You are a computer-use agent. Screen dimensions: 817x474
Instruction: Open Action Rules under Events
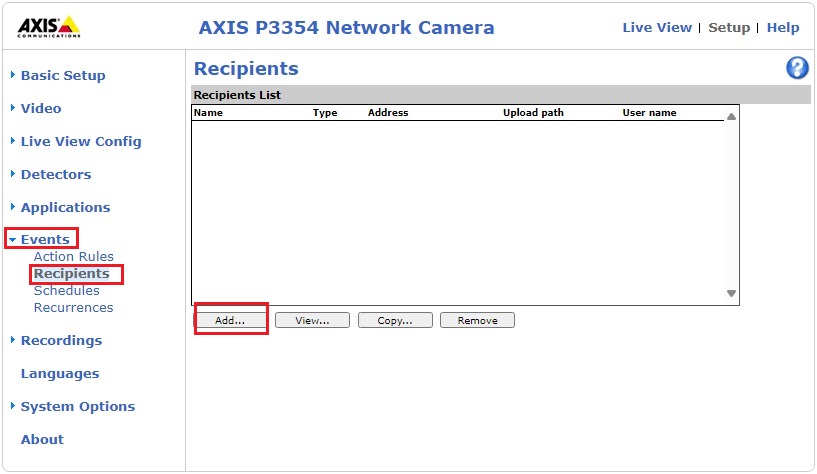73,257
